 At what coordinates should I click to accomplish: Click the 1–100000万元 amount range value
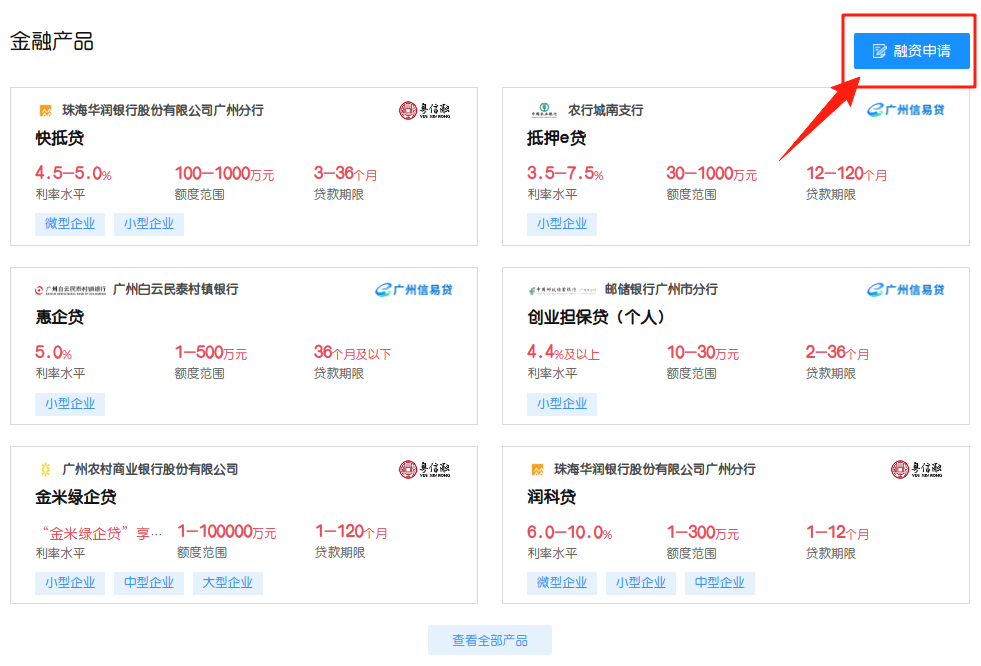226,532
